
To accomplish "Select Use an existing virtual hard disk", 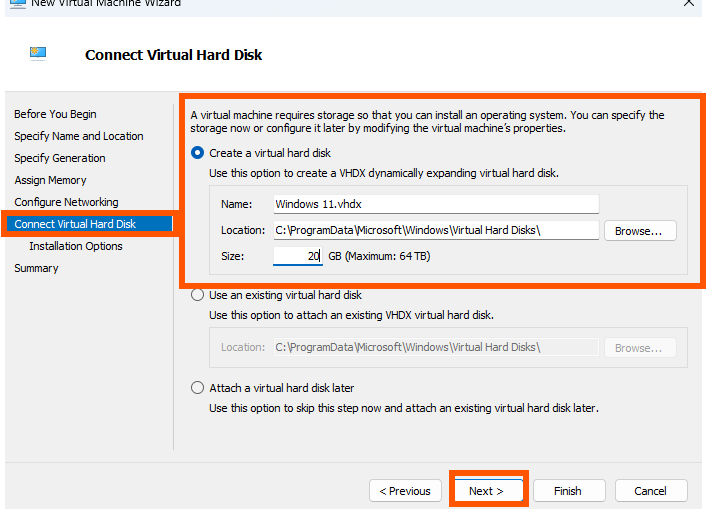I will point(197,295).
